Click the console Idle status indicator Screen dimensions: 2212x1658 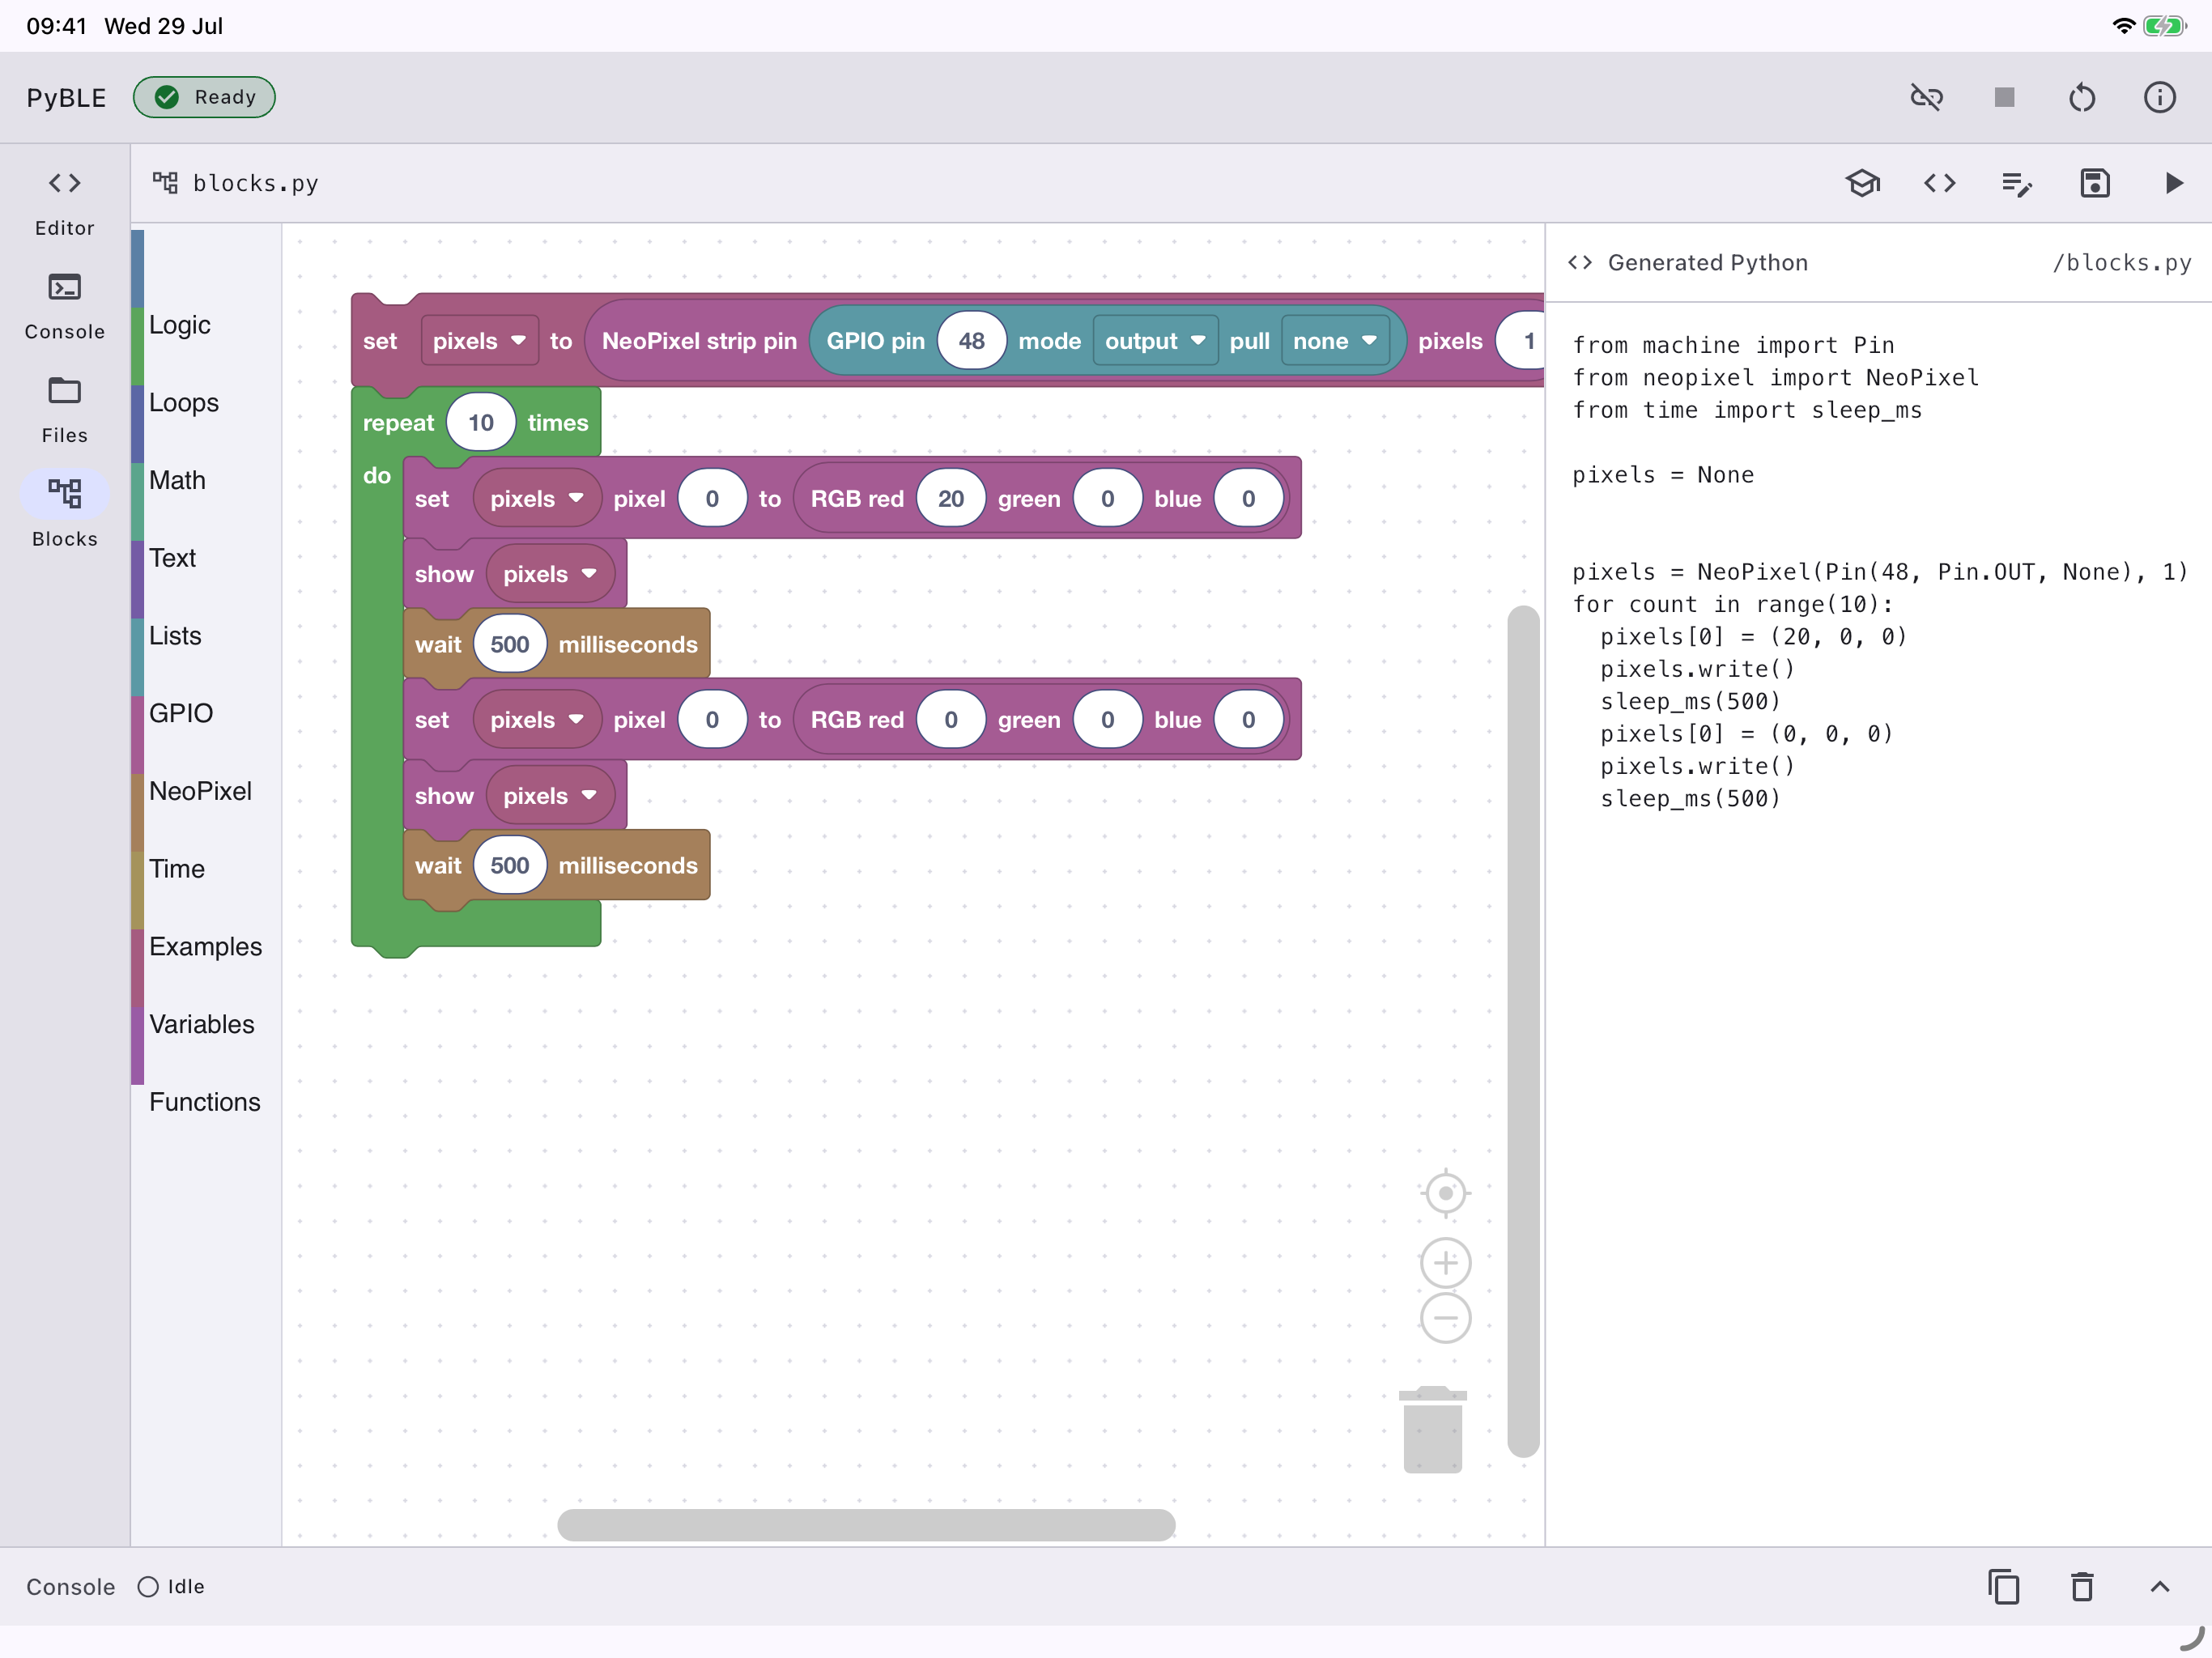(172, 1587)
